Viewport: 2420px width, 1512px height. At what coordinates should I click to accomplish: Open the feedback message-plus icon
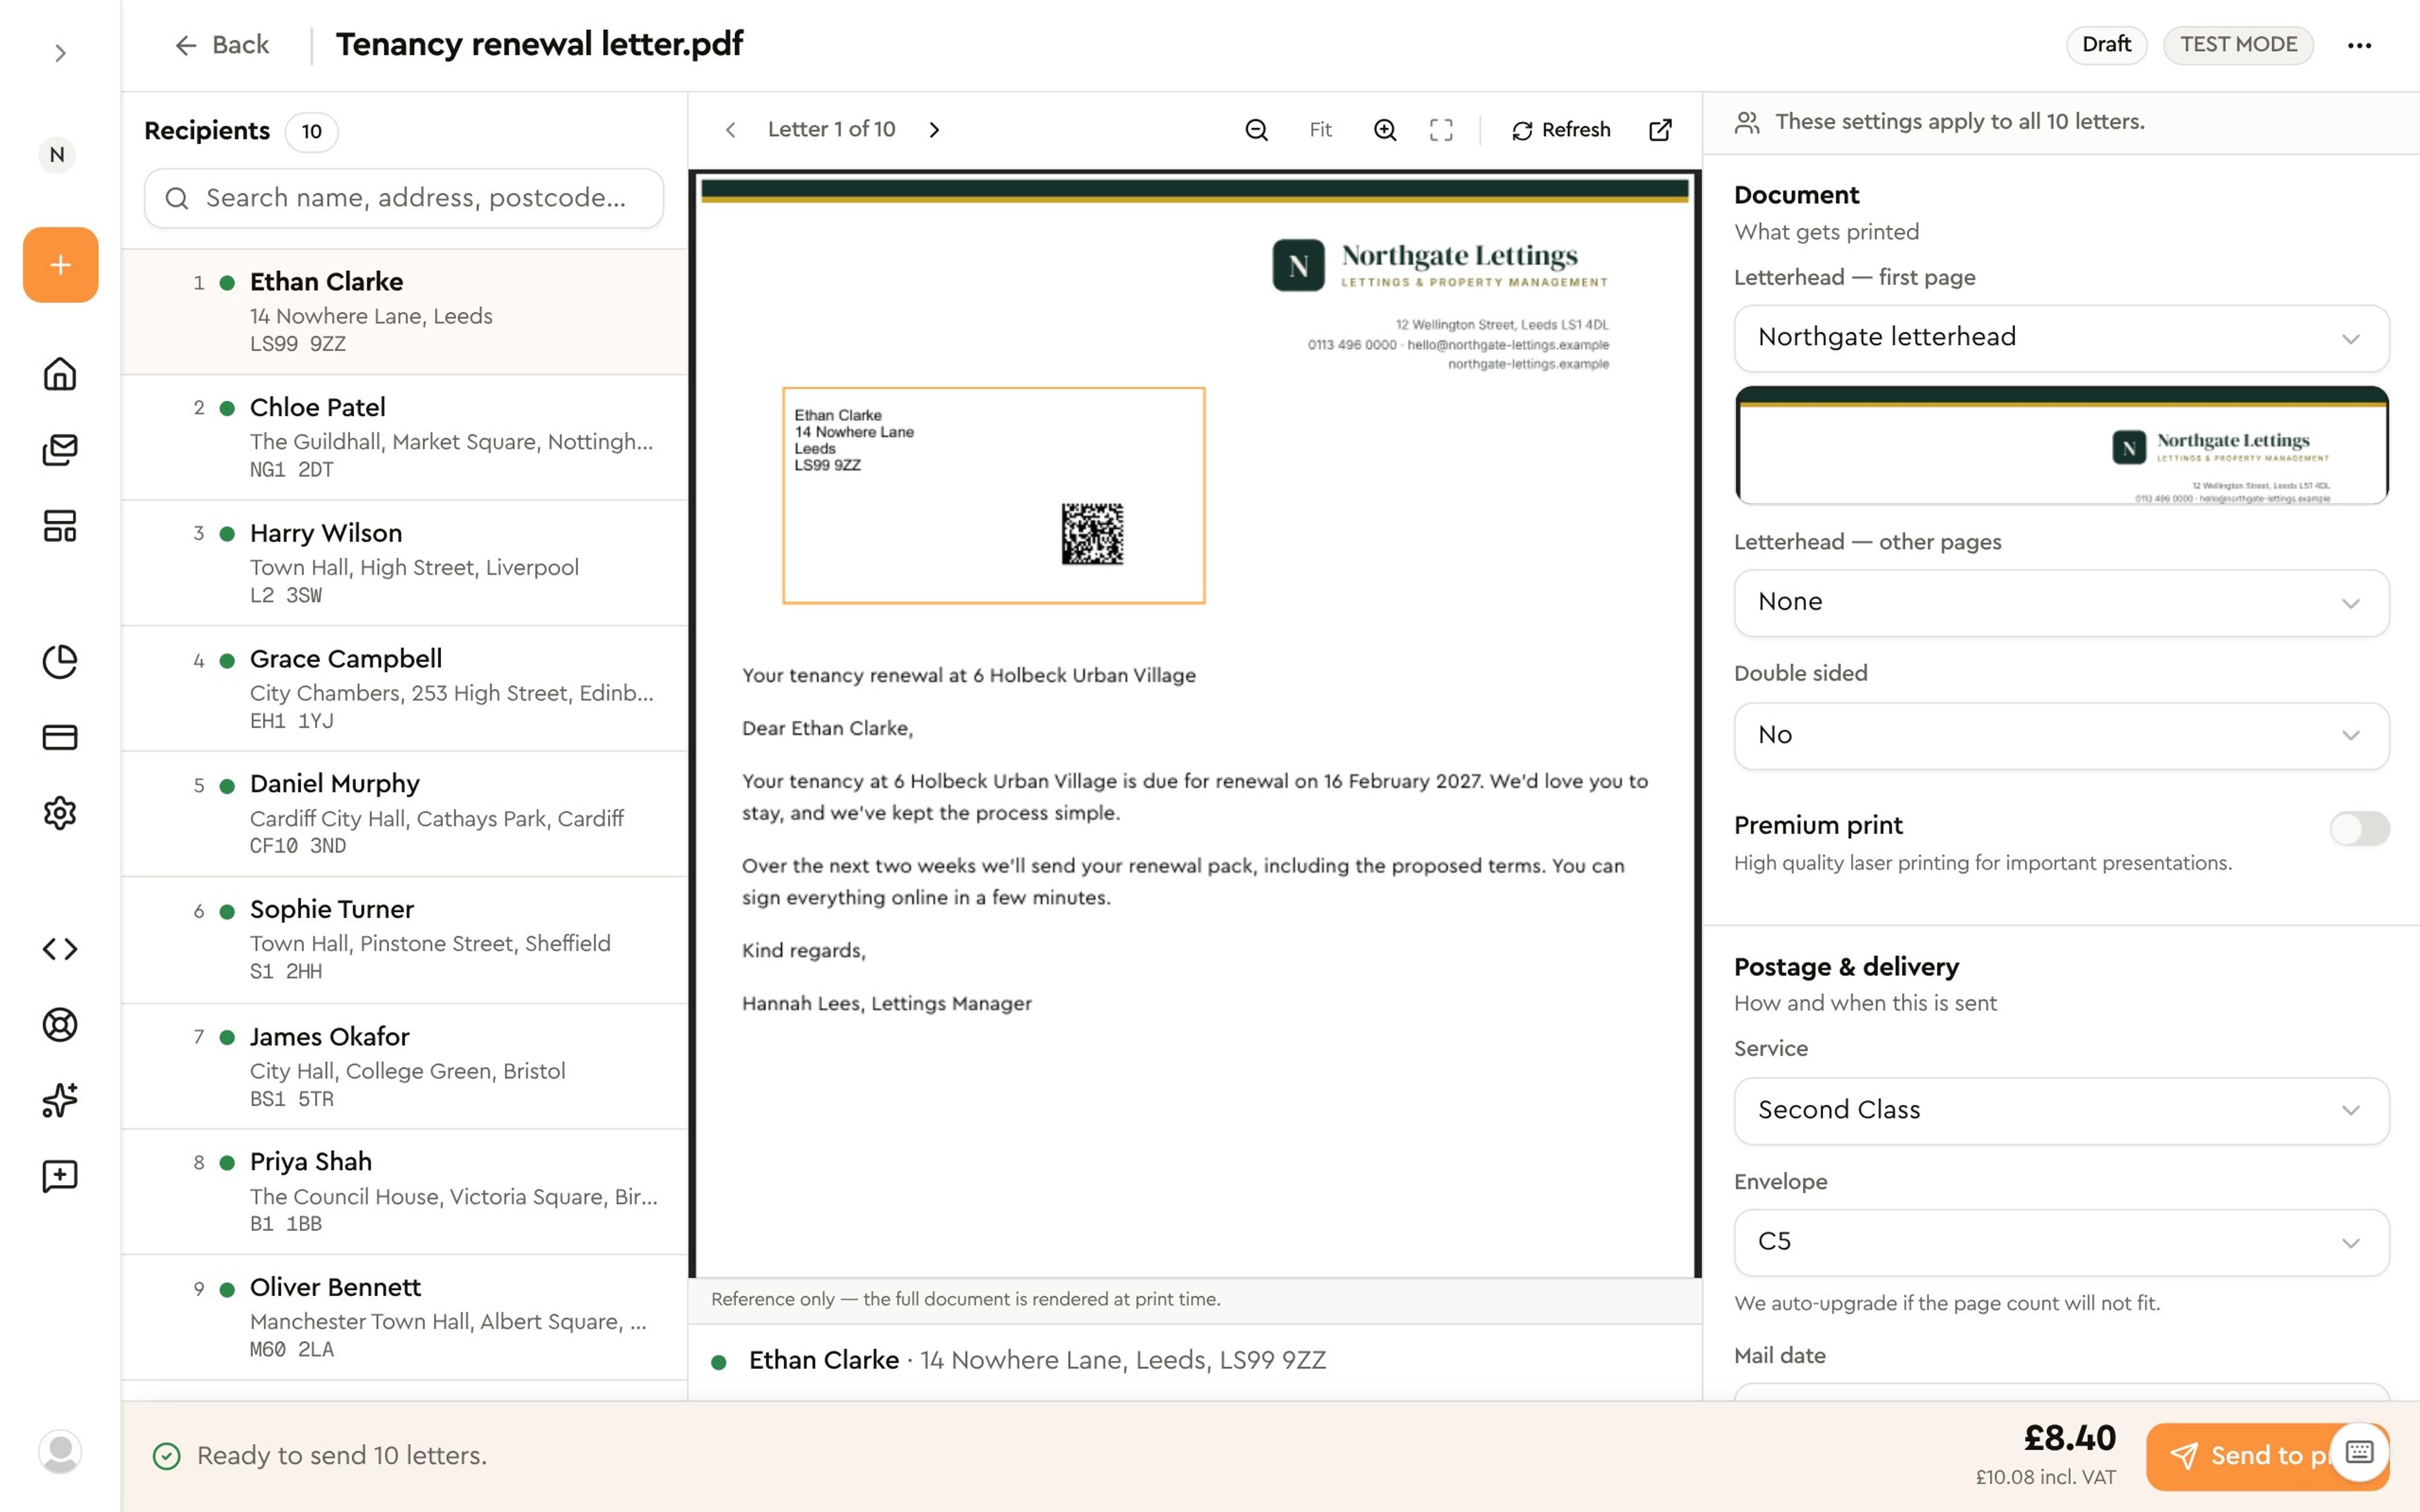tap(60, 1176)
